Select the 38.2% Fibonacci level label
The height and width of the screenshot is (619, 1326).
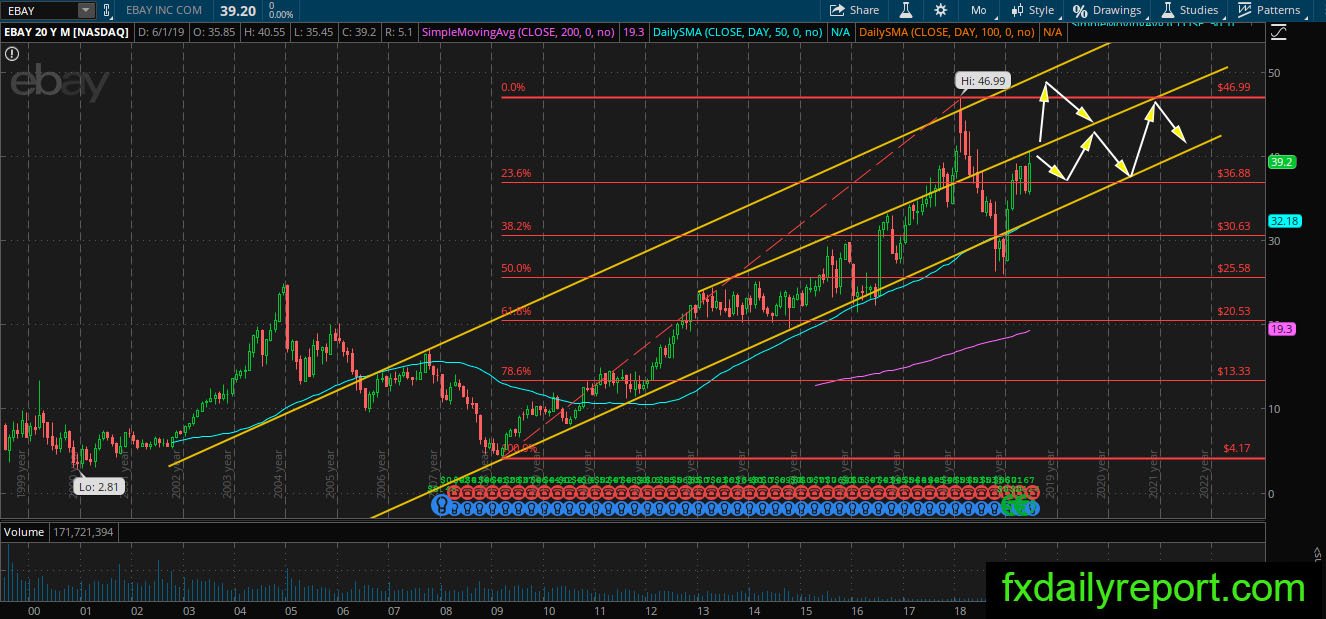[516, 226]
